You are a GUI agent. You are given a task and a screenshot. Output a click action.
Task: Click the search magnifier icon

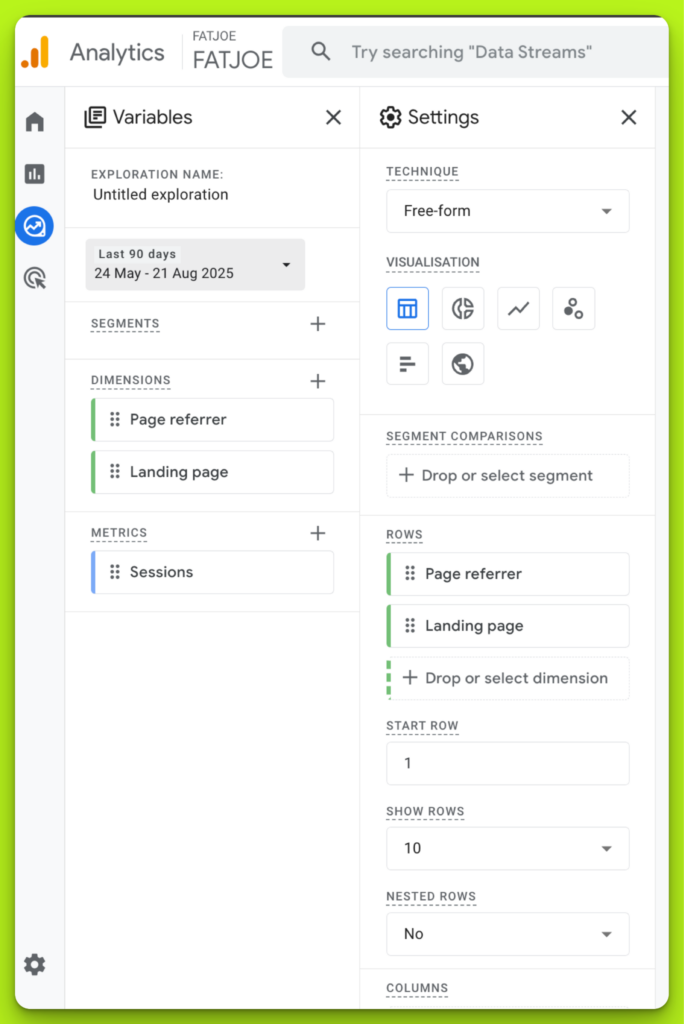click(x=320, y=51)
